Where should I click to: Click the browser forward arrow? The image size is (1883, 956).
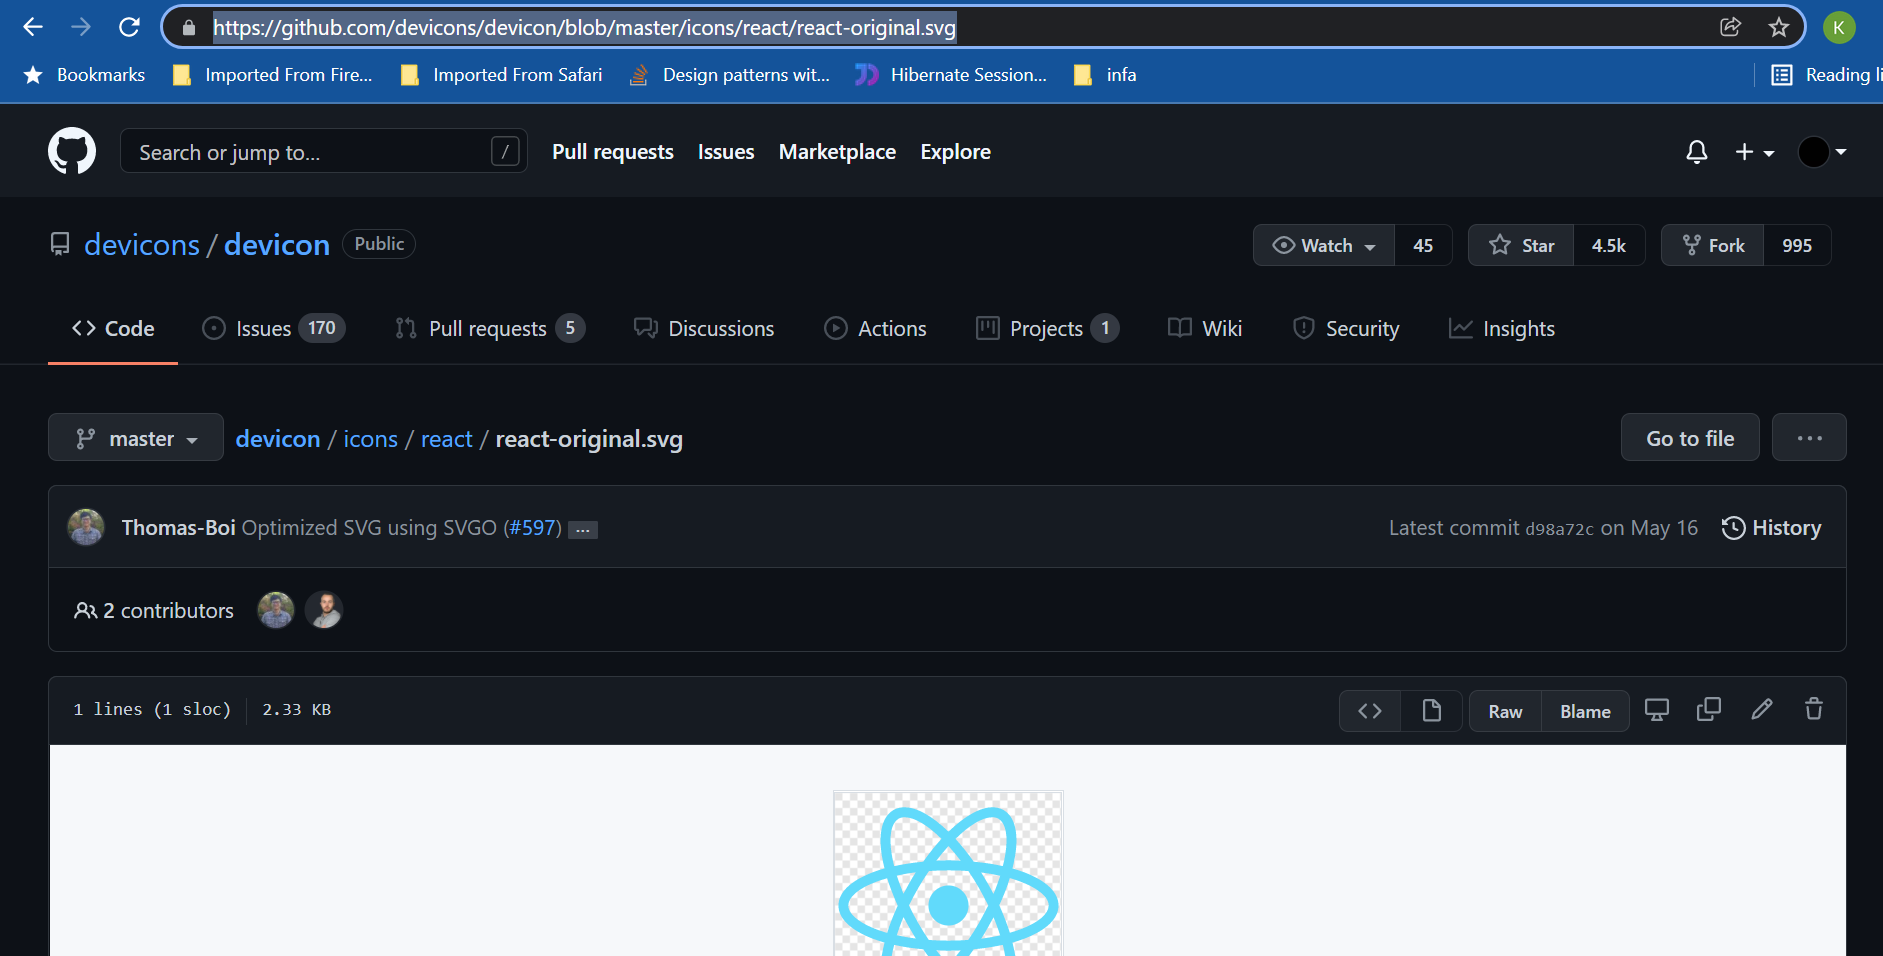click(81, 27)
